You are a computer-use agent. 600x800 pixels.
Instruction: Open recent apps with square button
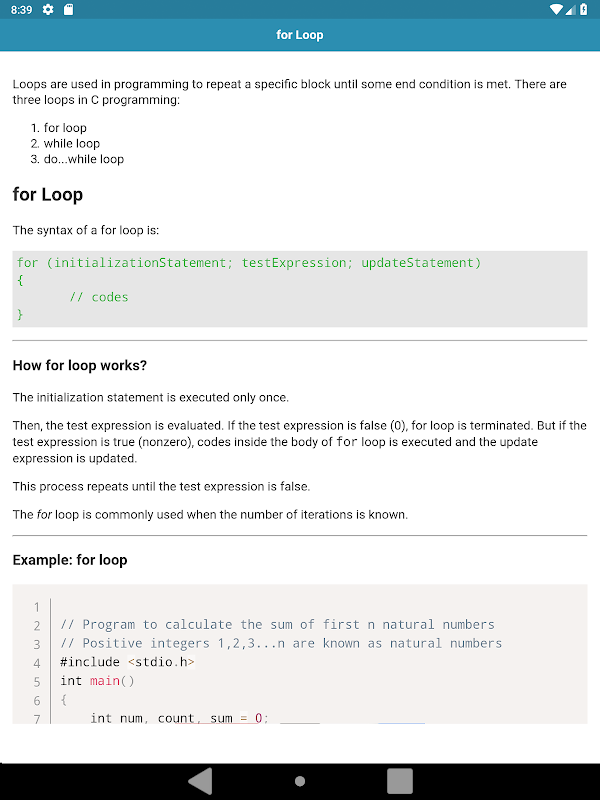click(x=400, y=780)
